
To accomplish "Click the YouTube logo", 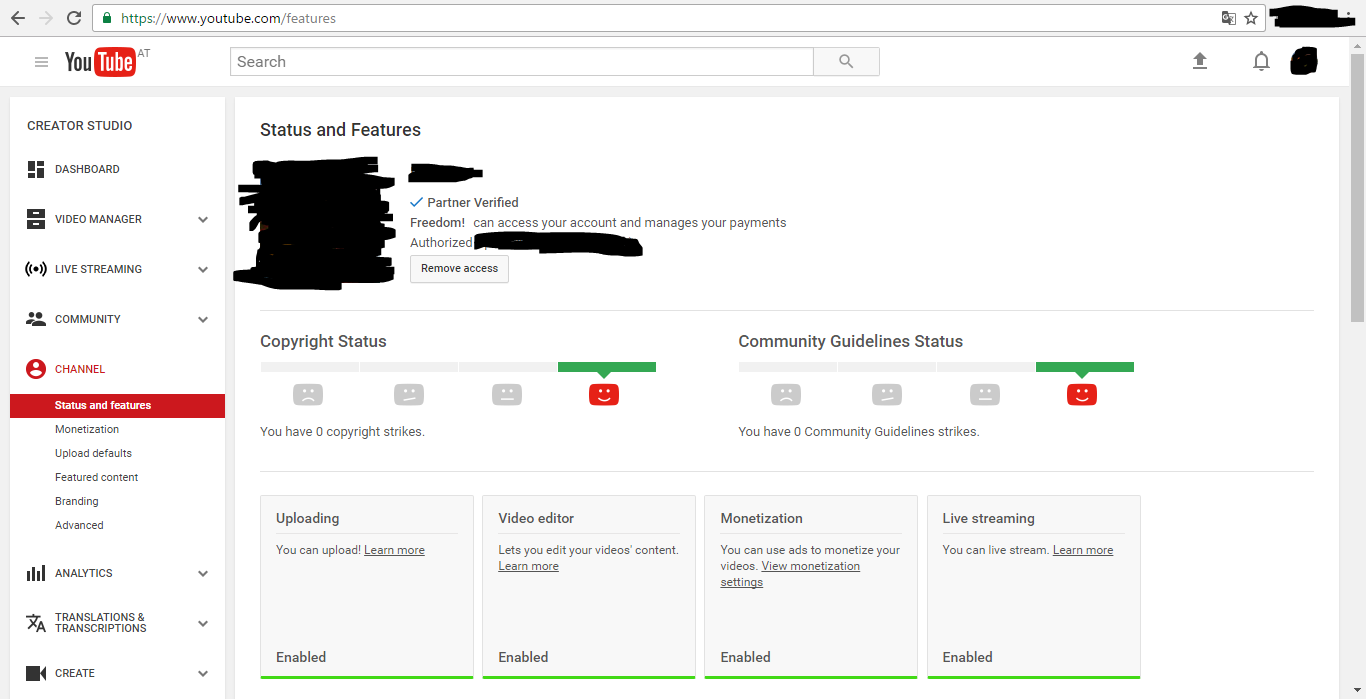I will pos(100,62).
